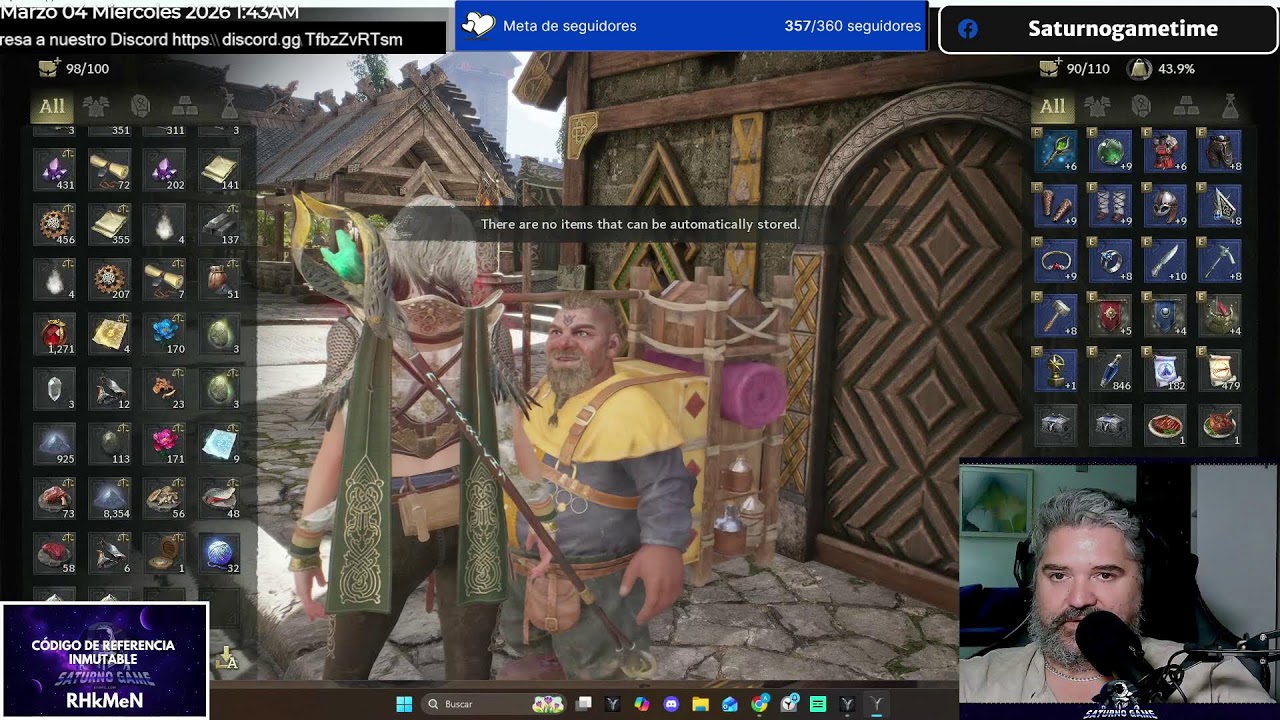Image resolution: width=1280 pixels, height=720 pixels.
Task: Select the roast meat food item in inventory
Action: [1220, 424]
